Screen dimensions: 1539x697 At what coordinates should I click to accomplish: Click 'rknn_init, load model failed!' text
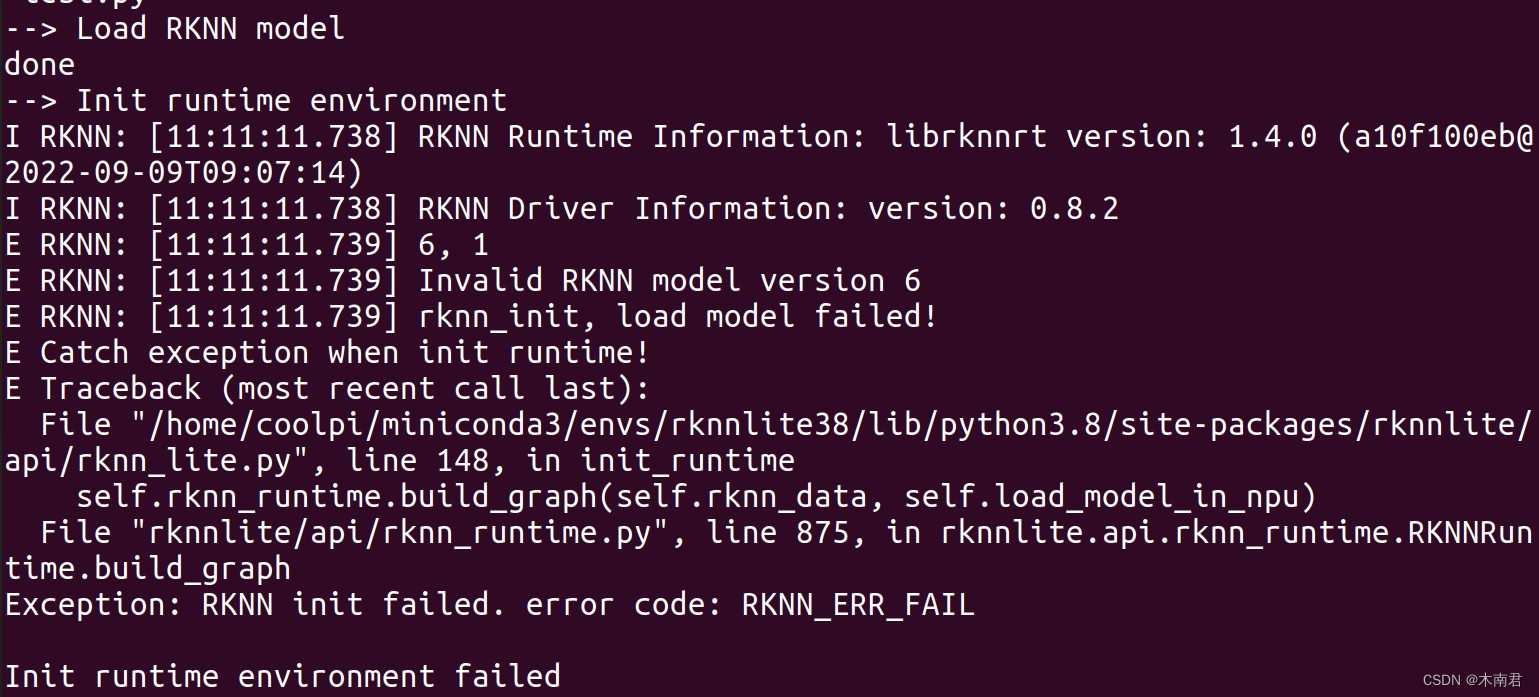point(678,316)
